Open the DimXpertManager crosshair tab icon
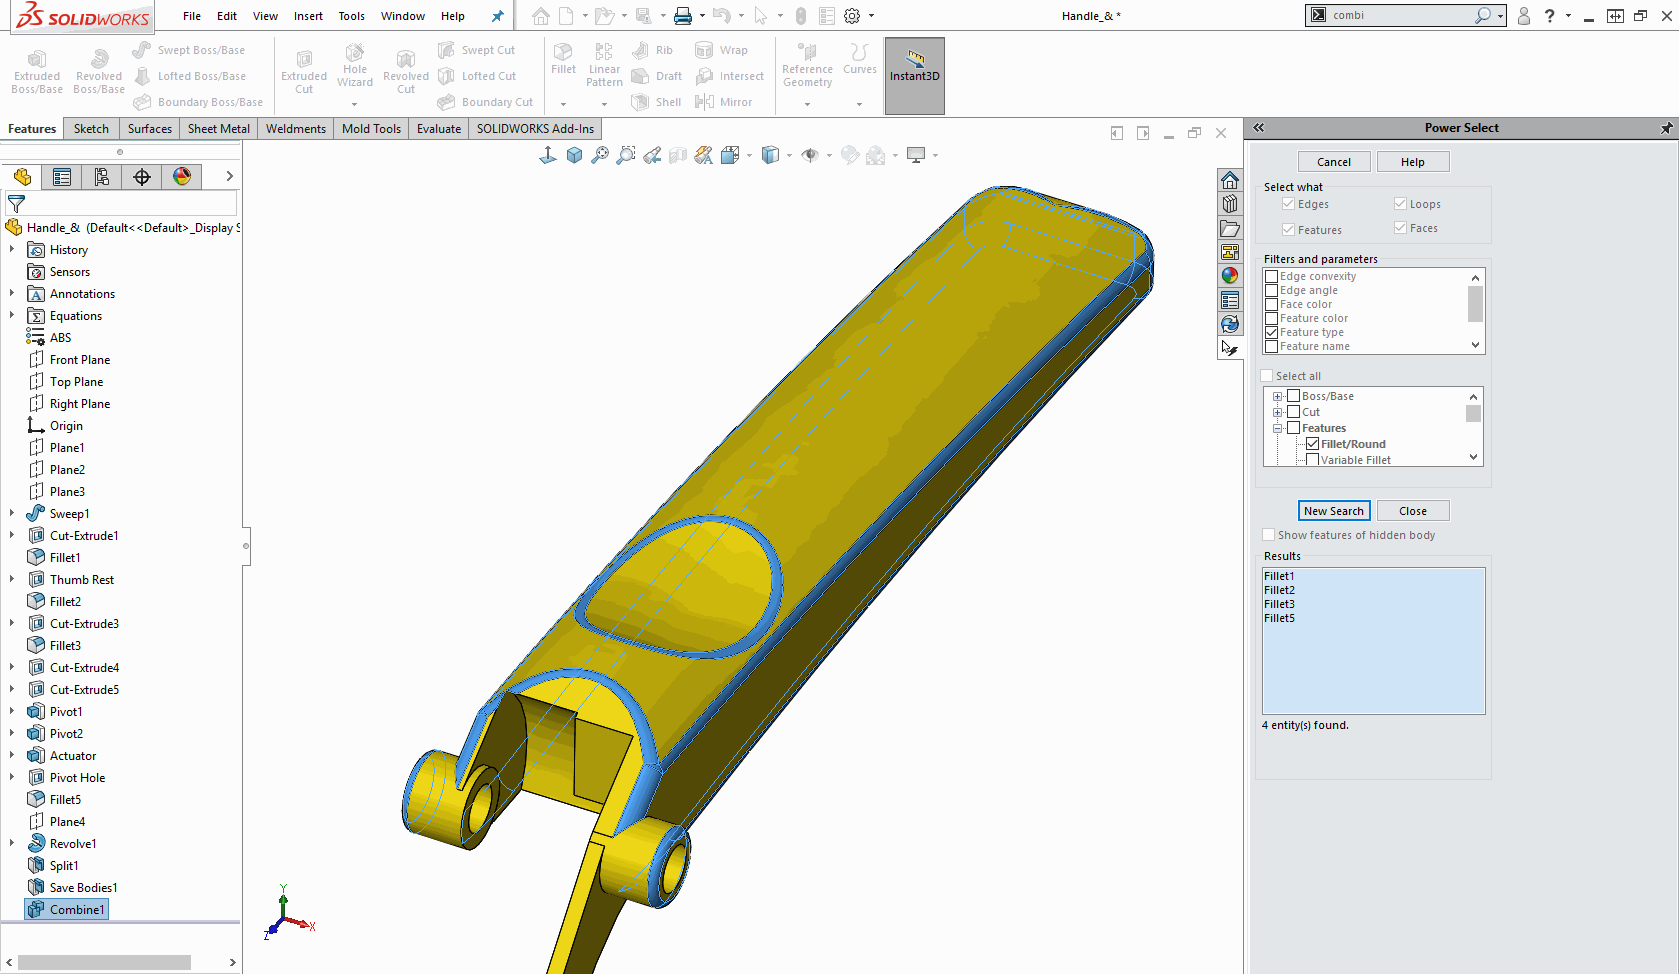 [x=142, y=177]
